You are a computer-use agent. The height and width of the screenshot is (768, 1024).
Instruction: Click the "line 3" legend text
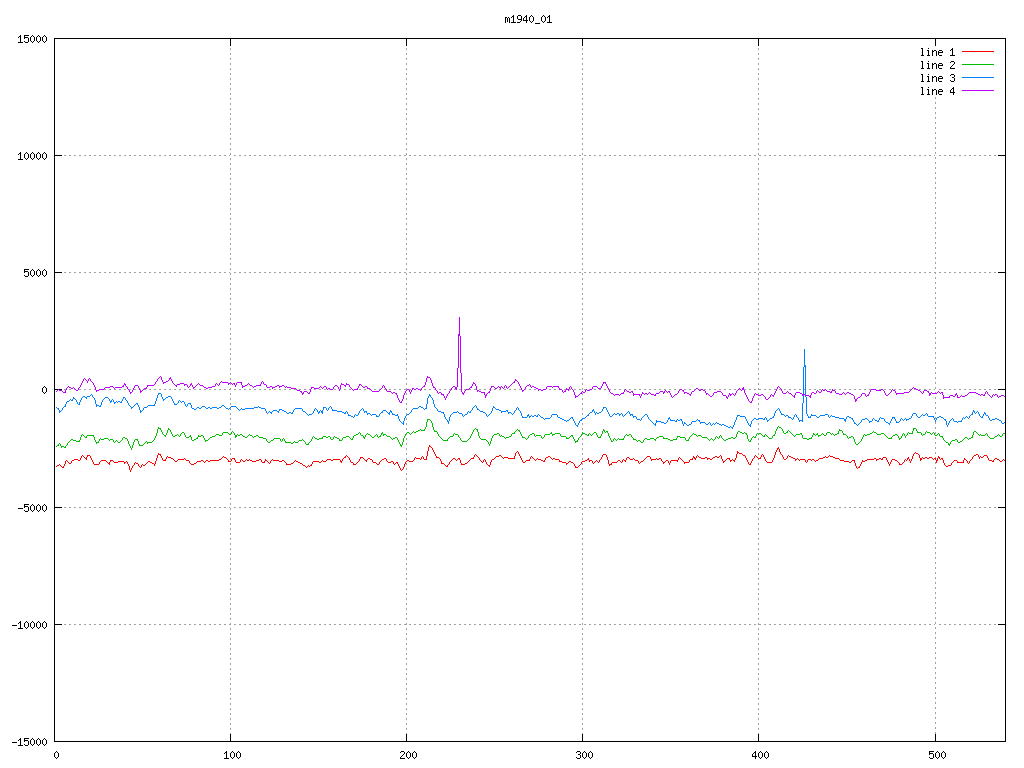click(937, 78)
